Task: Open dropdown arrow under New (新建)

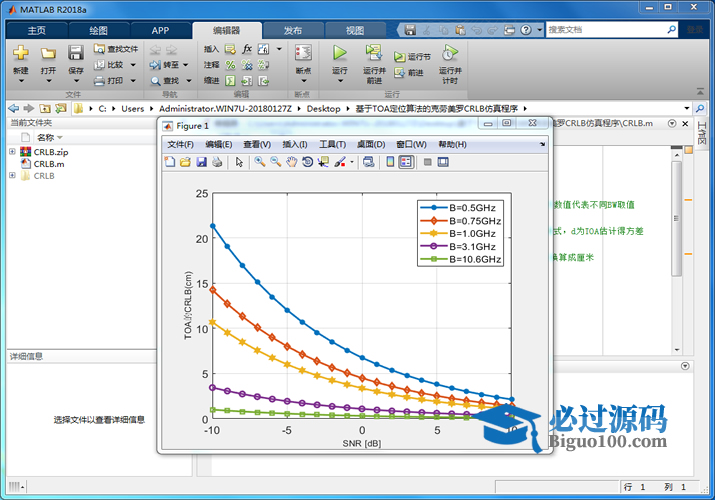Action: pos(21,81)
